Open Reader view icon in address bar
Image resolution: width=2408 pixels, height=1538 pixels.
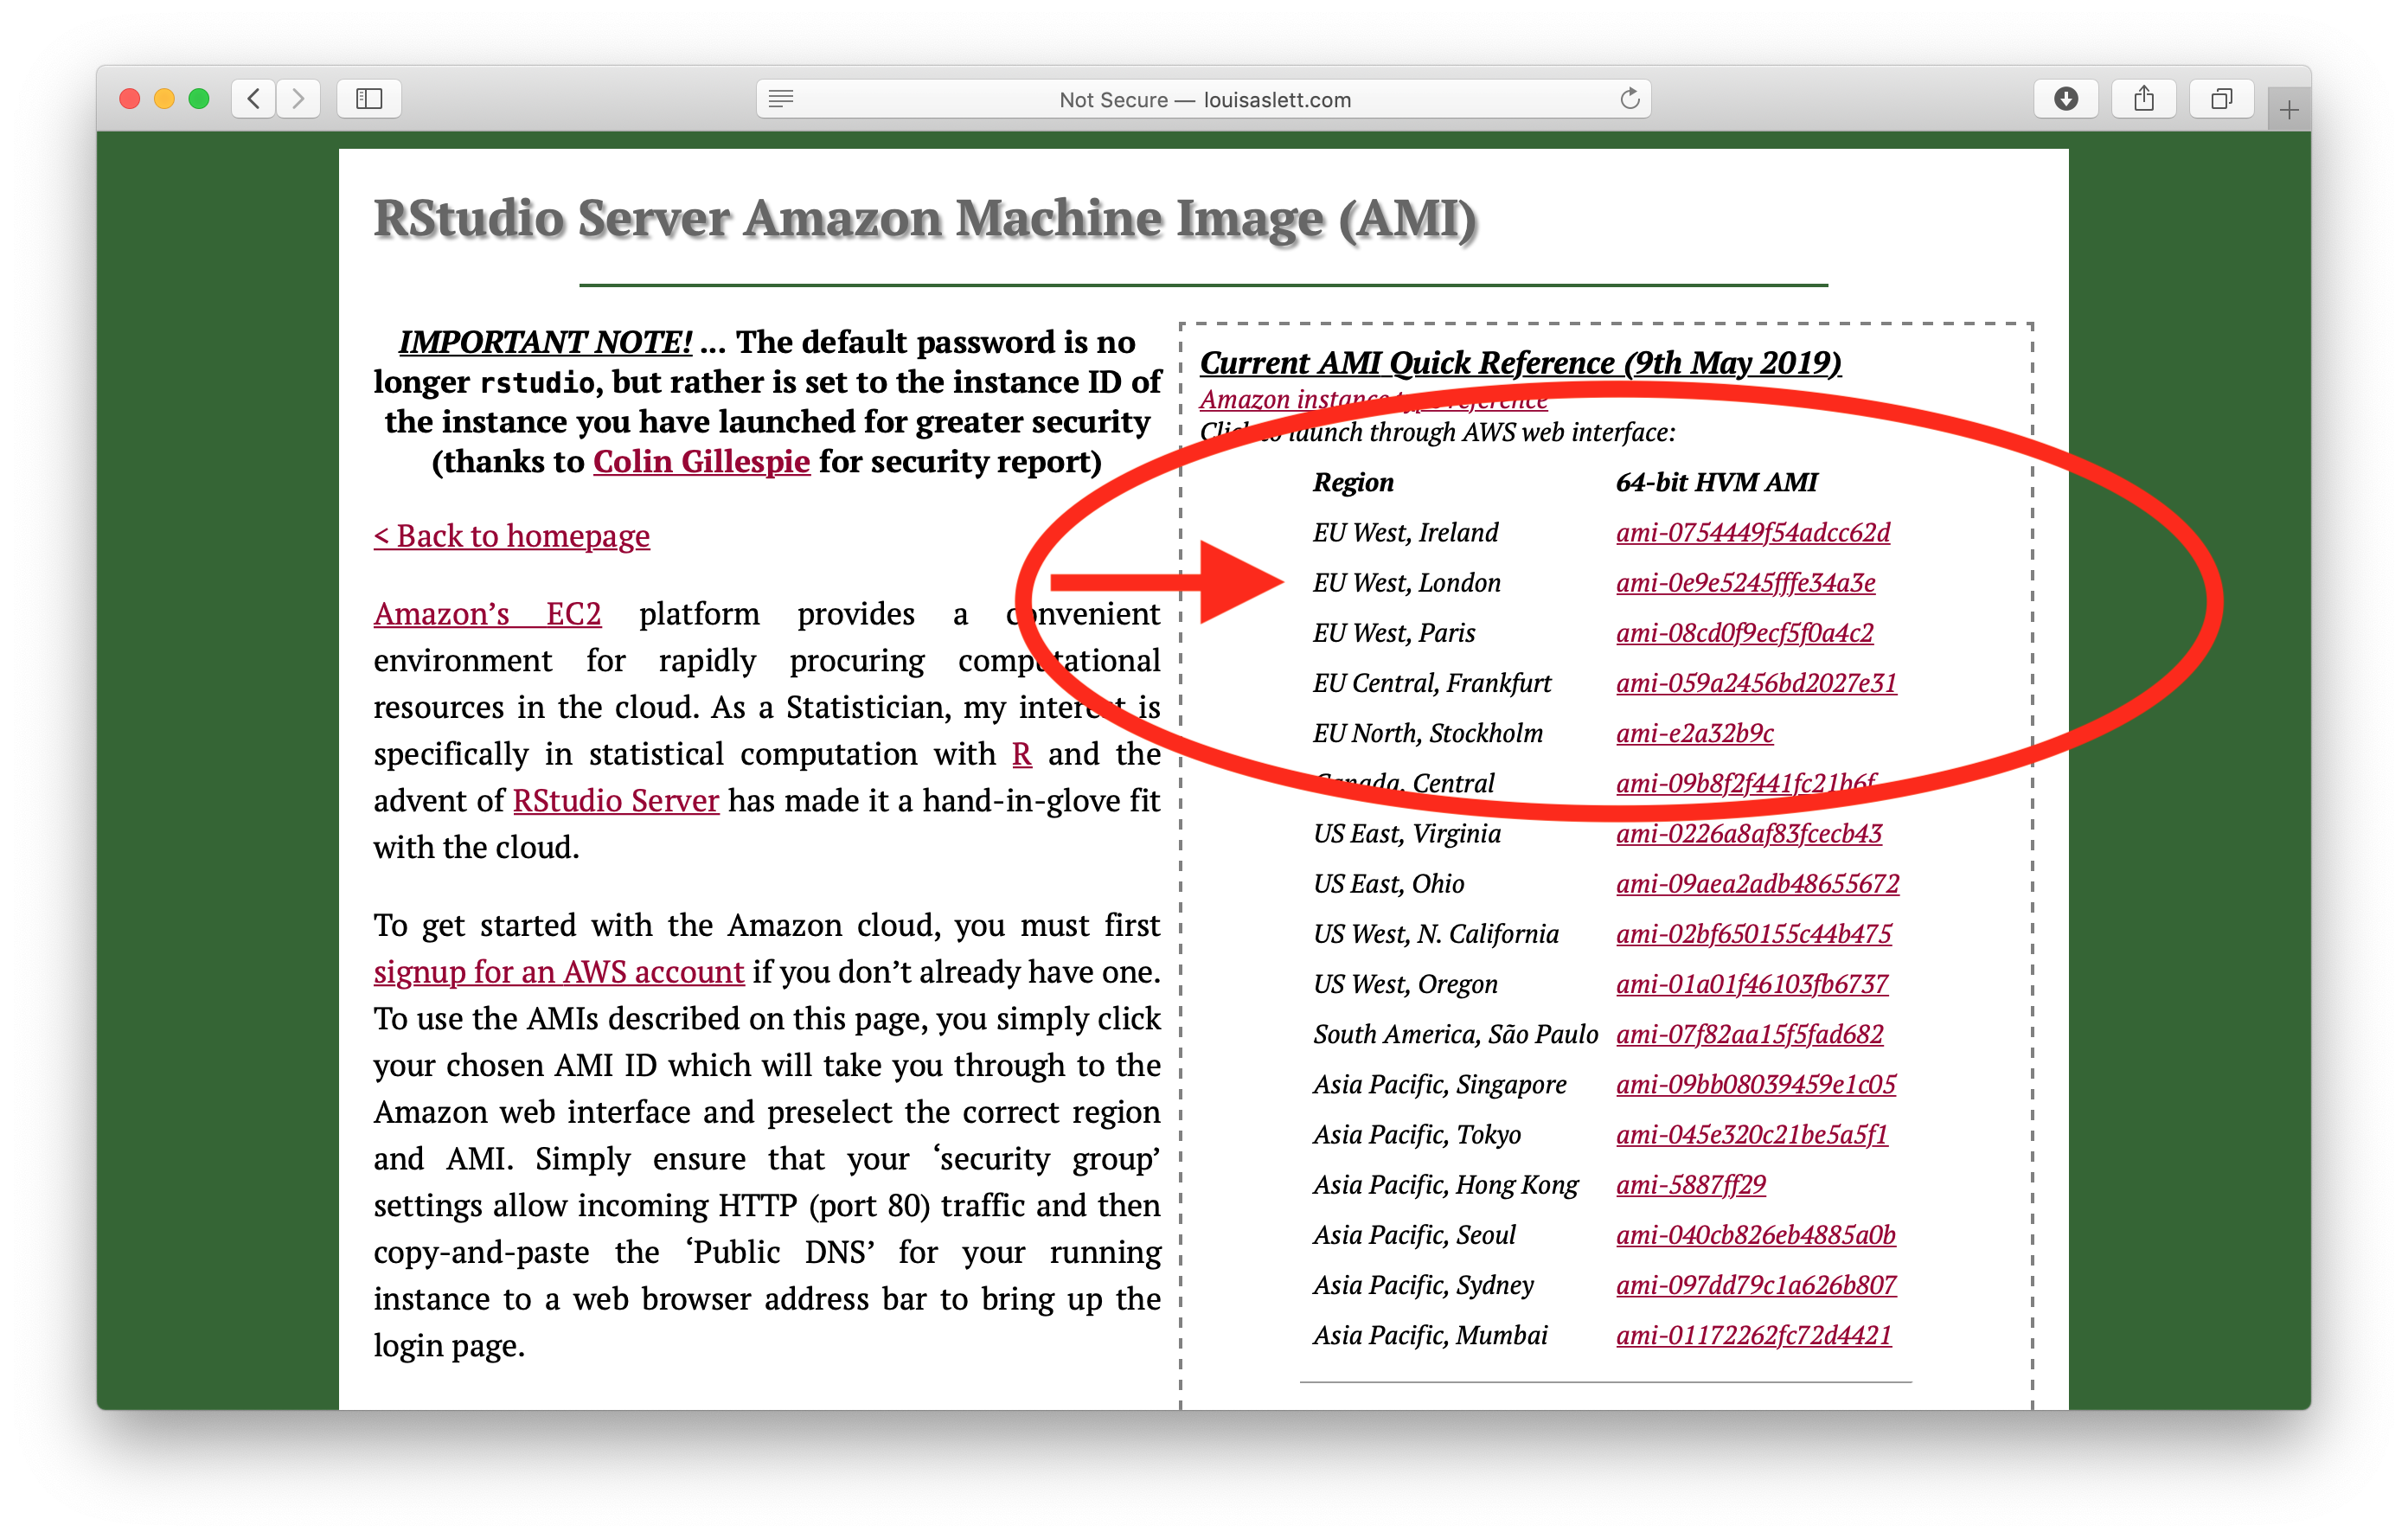(x=781, y=99)
